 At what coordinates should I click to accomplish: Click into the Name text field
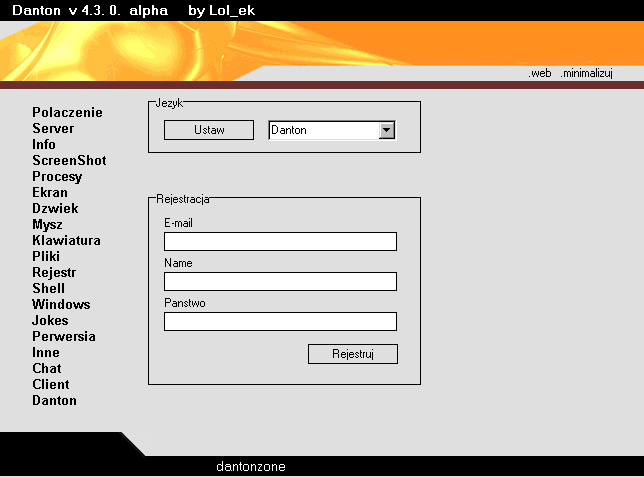280,281
